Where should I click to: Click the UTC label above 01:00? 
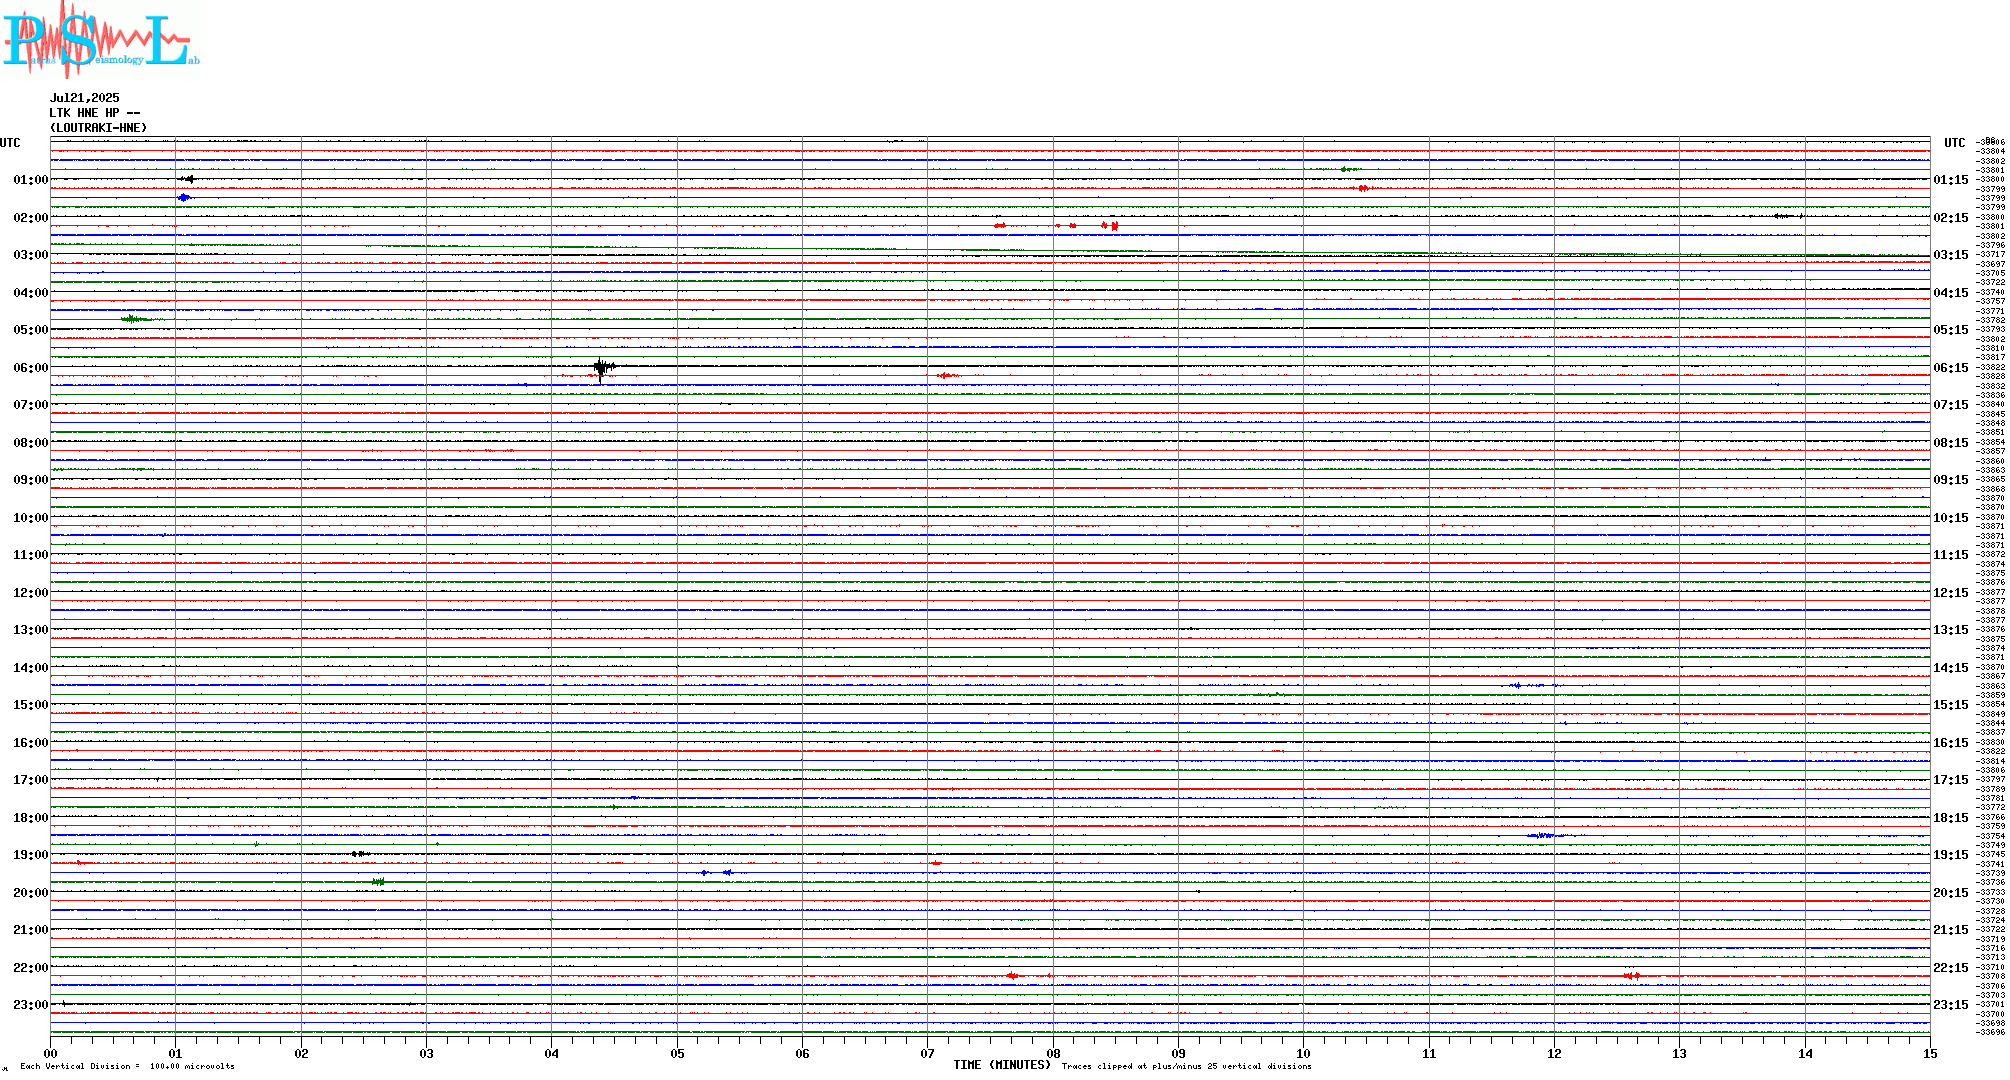(x=10, y=143)
